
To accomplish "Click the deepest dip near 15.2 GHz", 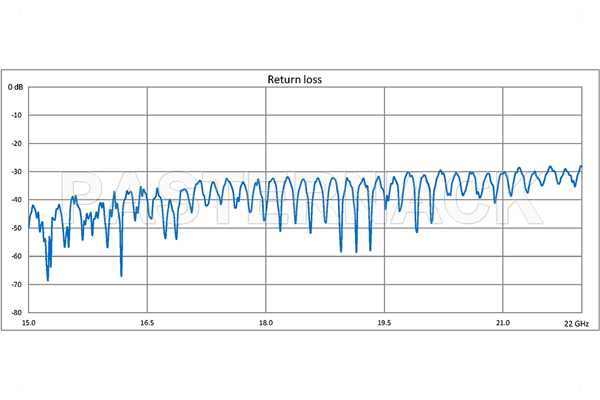I will coord(48,279).
